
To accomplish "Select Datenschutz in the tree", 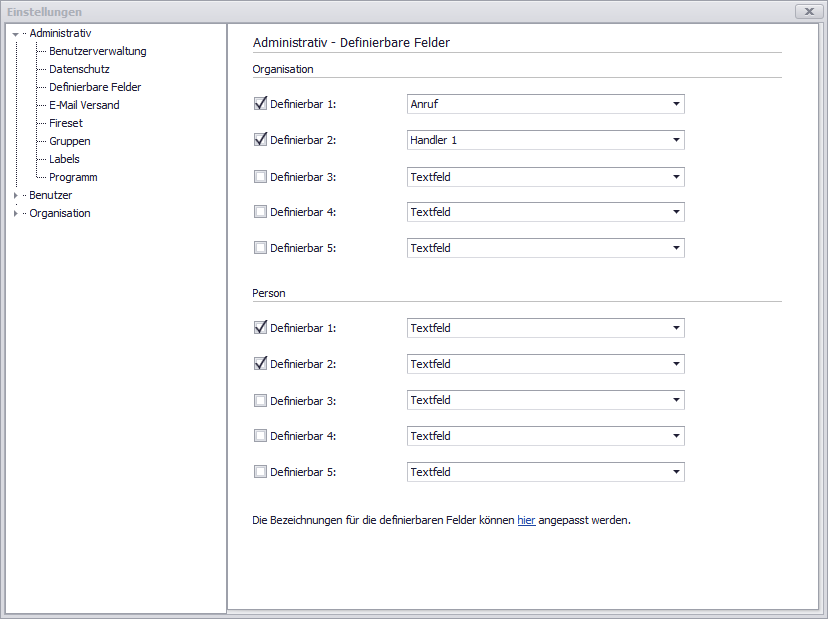I will tap(79, 69).
